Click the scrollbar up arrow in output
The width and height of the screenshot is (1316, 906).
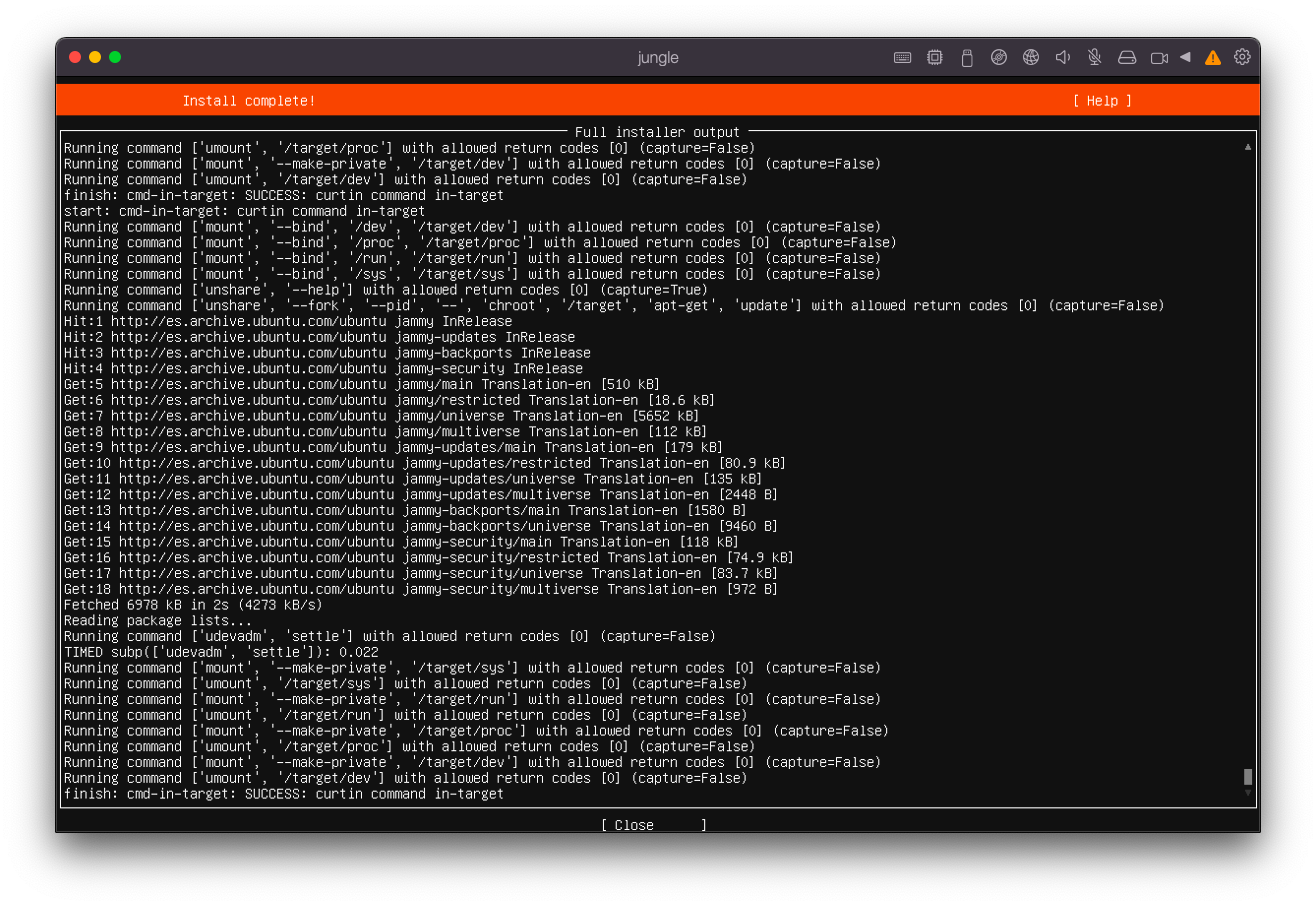click(1247, 147)
